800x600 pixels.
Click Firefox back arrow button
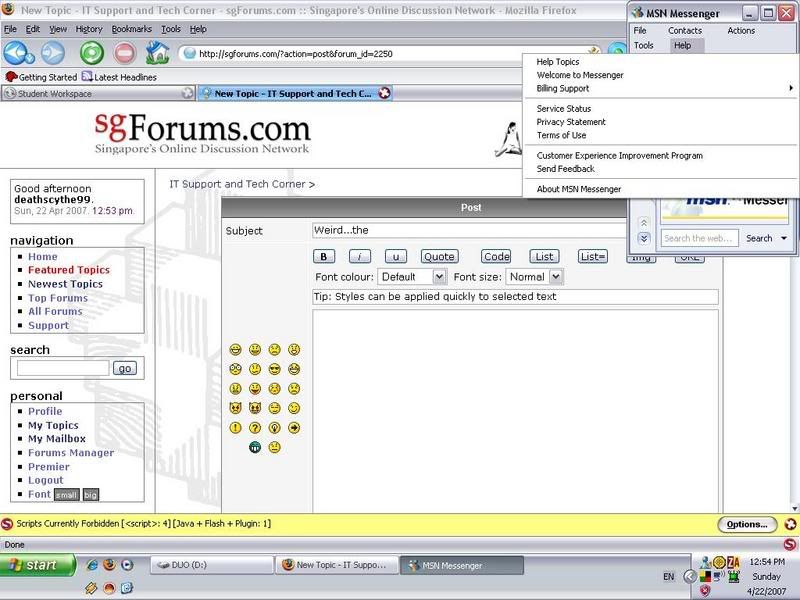point(17,53)
